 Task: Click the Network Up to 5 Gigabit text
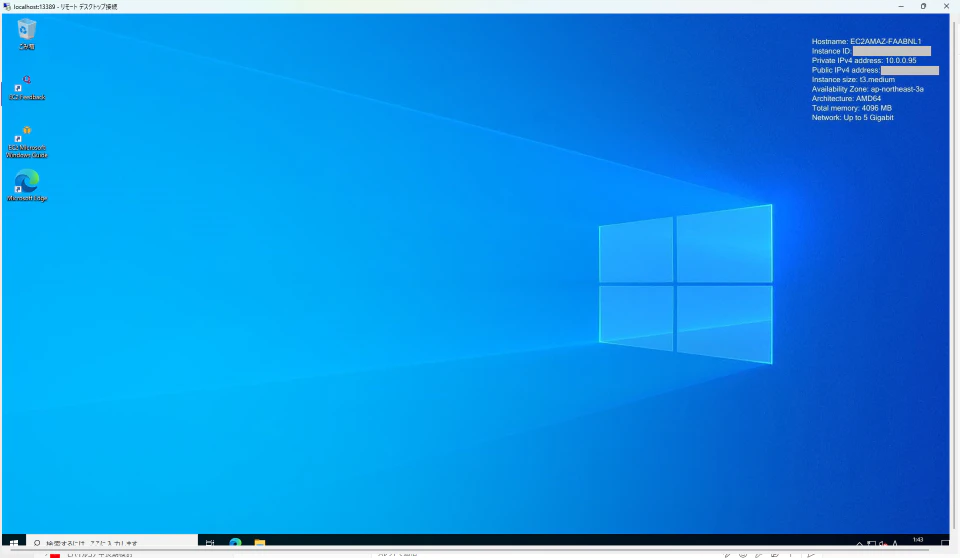pyautogui.click(x=852, y=118)
